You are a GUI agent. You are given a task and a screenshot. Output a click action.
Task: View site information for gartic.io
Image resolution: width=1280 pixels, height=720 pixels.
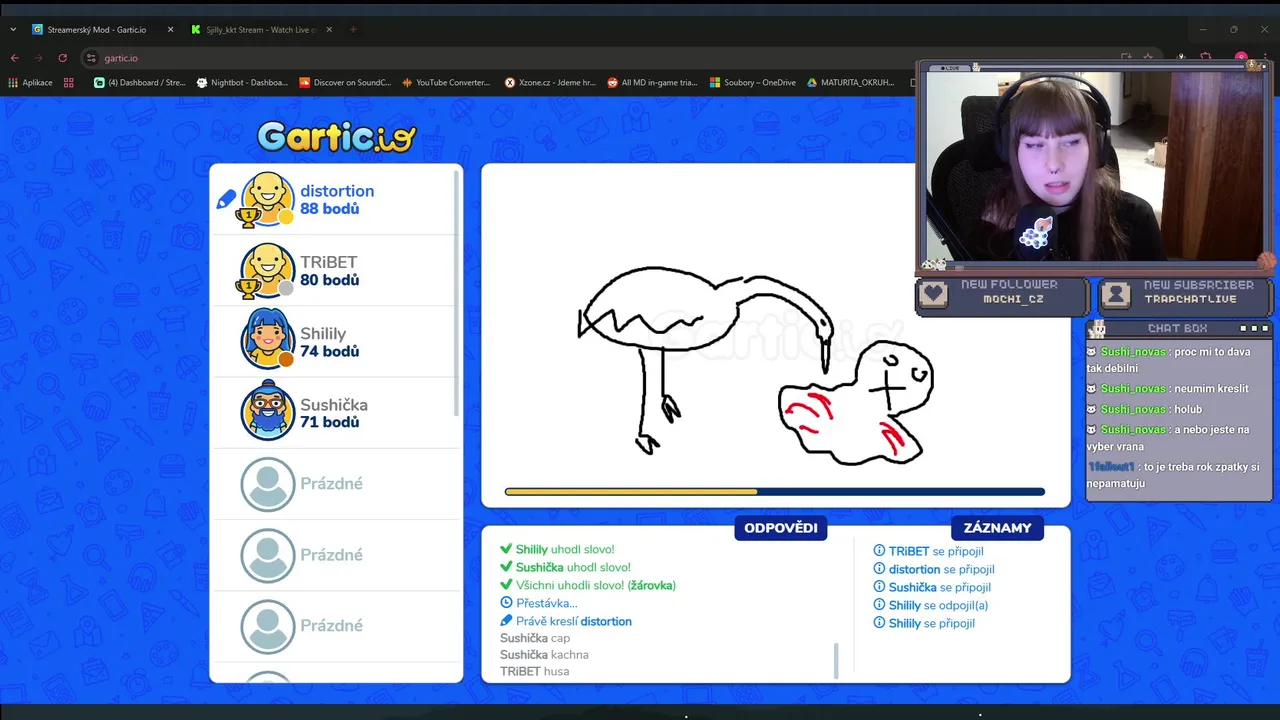[91, 58]
